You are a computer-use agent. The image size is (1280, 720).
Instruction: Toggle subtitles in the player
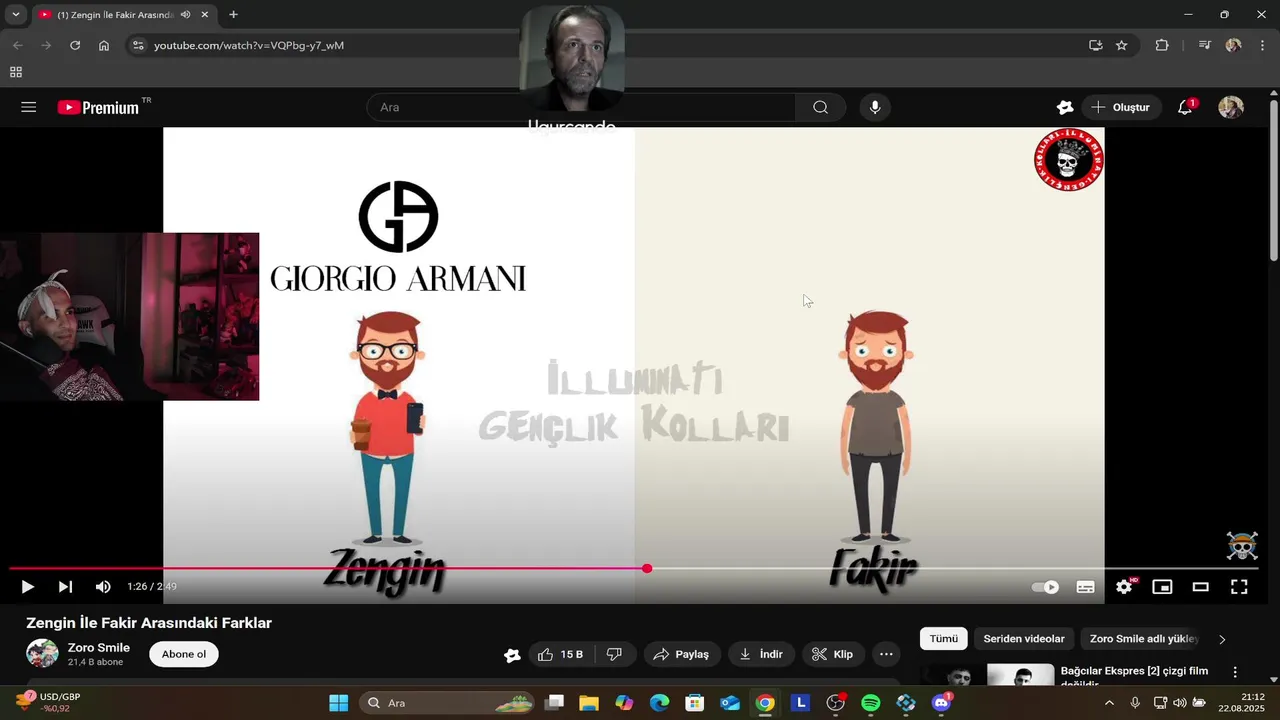pos(1085,587)
